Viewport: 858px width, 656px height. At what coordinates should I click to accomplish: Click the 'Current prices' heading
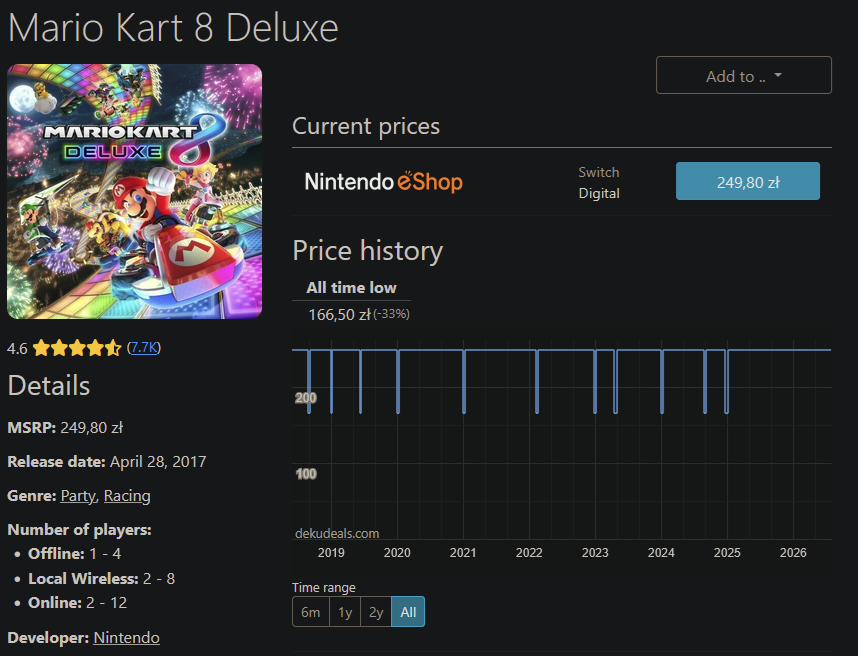coord(366,126)
